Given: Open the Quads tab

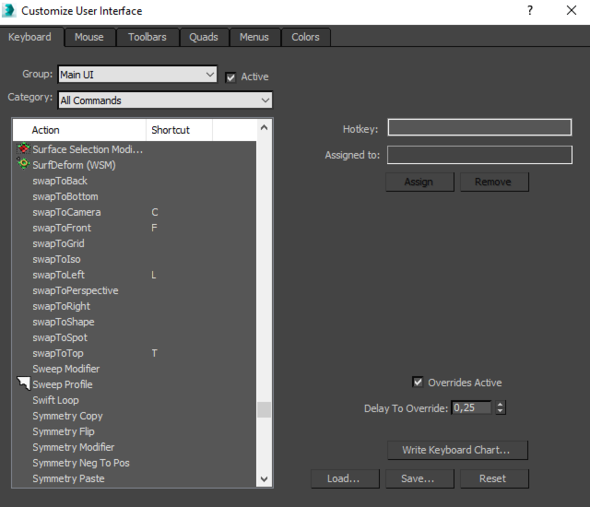Looking at the screenshot, I should click(204, 37).
